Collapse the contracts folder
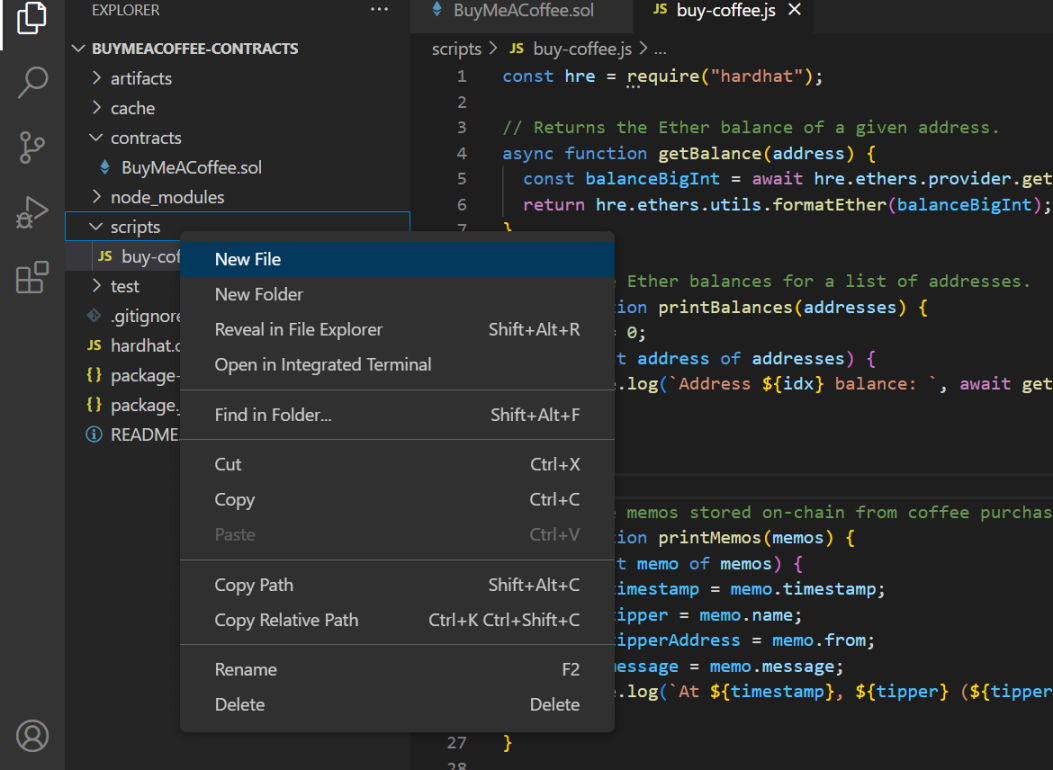1053x770 pixels. tap(146, 138)
